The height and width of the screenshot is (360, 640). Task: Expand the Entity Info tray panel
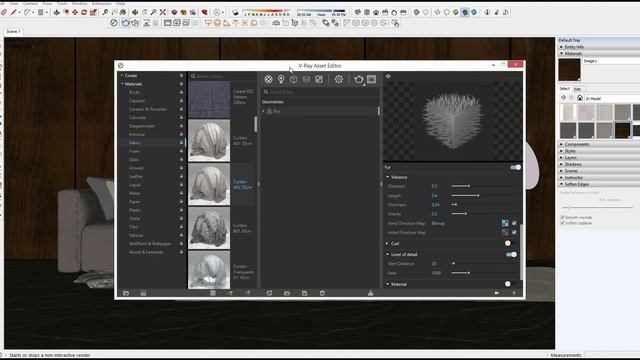coord(599,47)
